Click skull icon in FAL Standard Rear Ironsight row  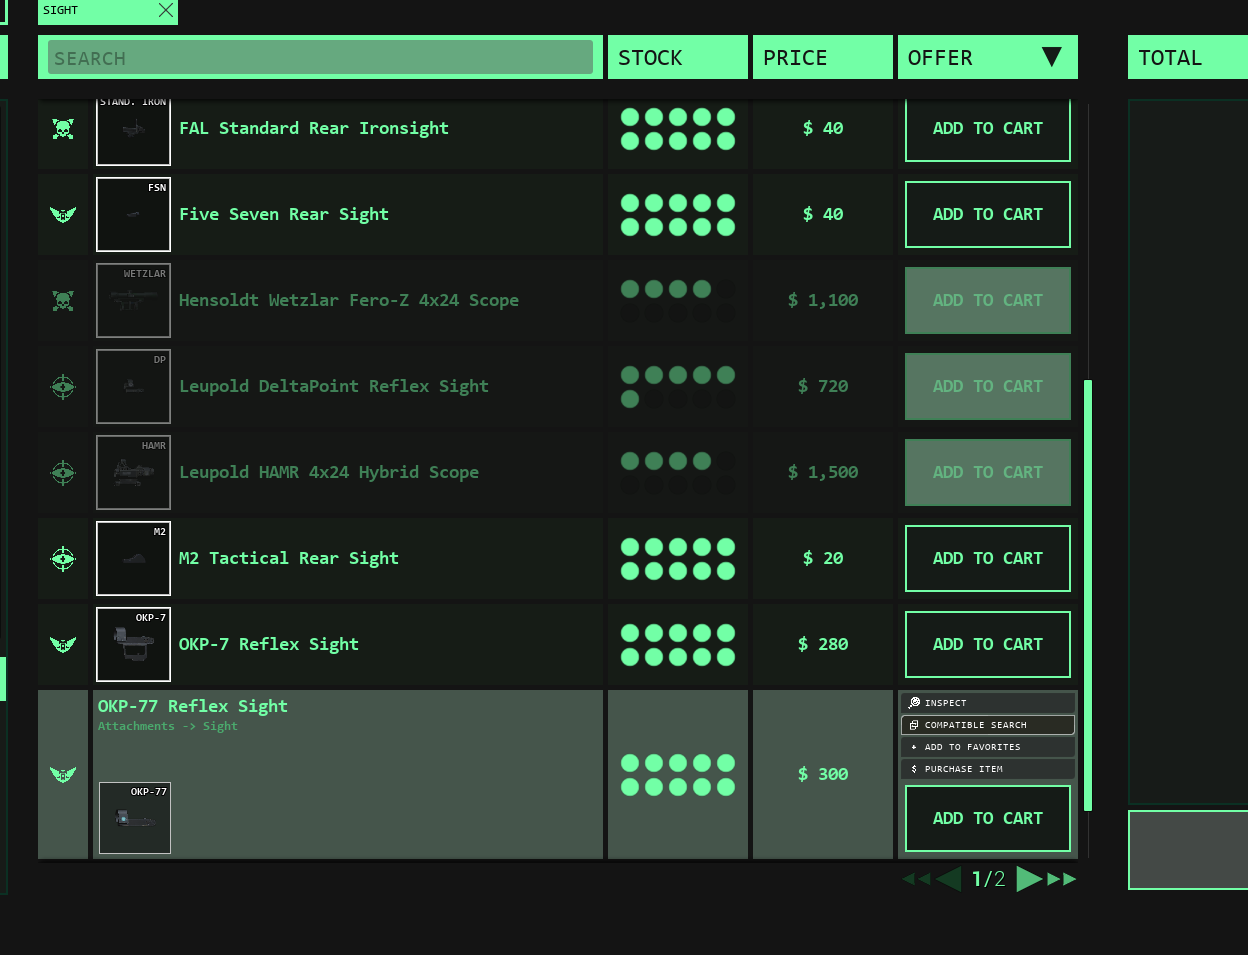[63, 129]
